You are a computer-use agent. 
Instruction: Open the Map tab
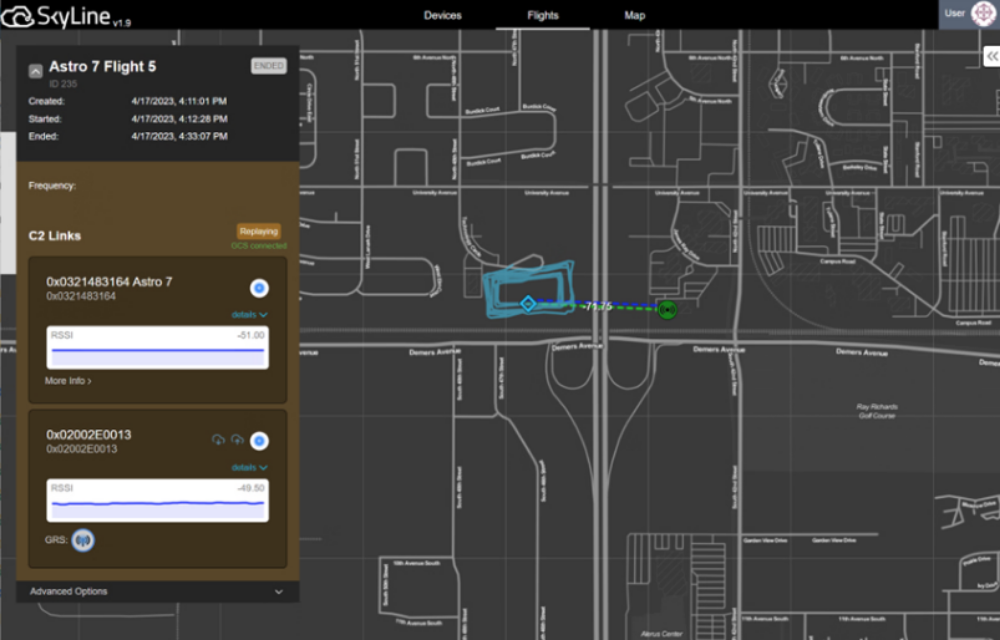tap(634, 15)
